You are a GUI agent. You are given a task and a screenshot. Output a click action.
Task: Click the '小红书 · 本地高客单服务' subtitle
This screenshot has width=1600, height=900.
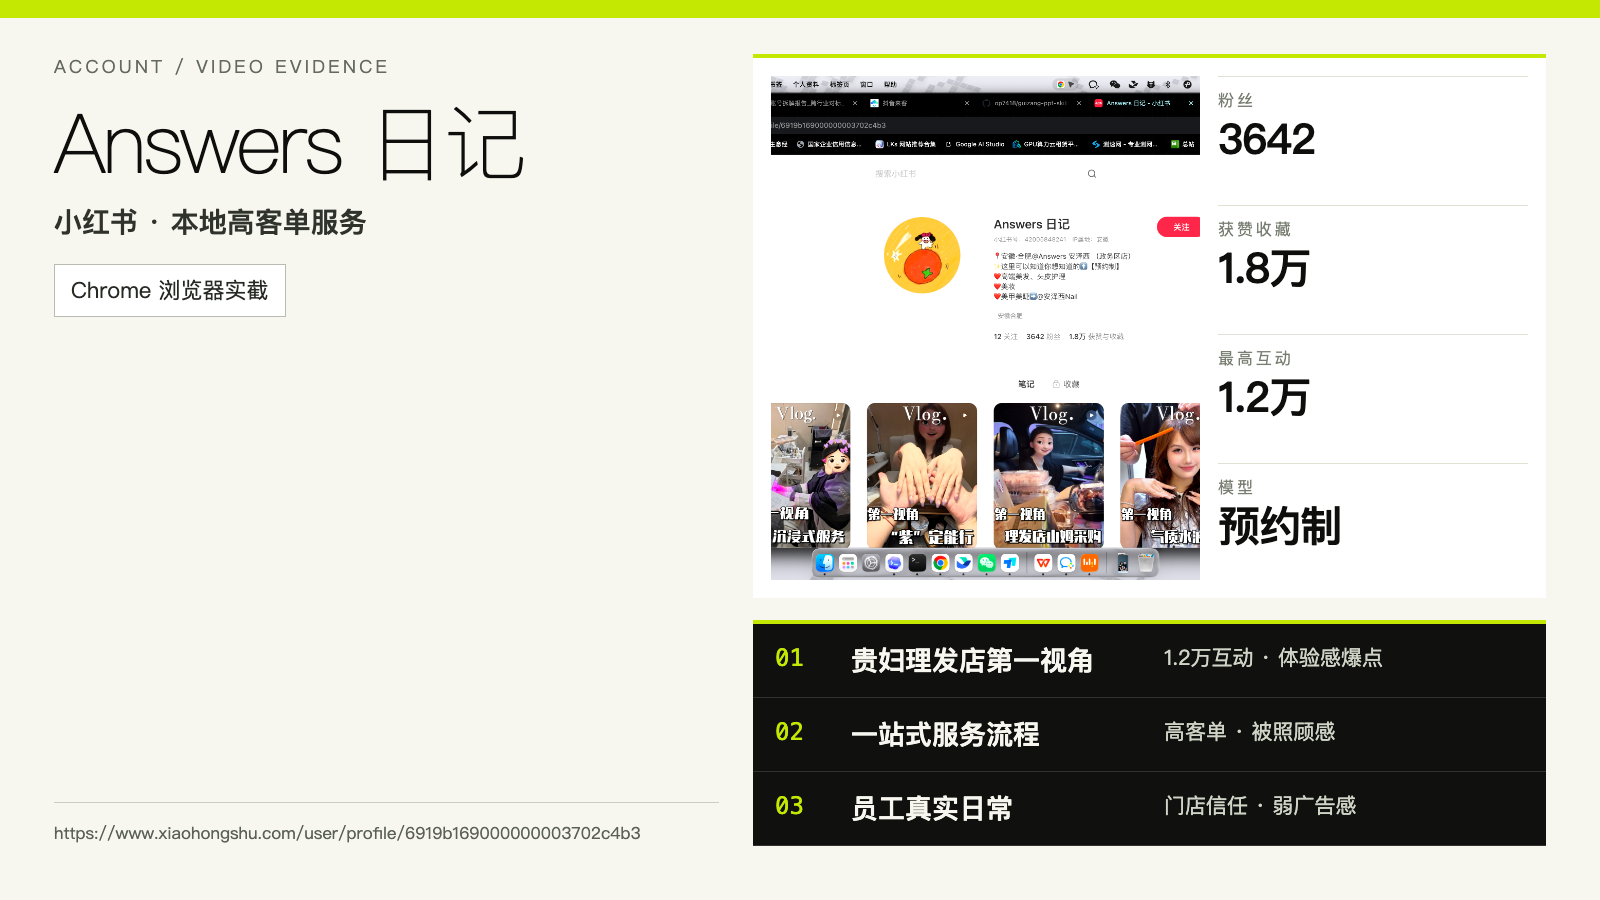(210, 222)
